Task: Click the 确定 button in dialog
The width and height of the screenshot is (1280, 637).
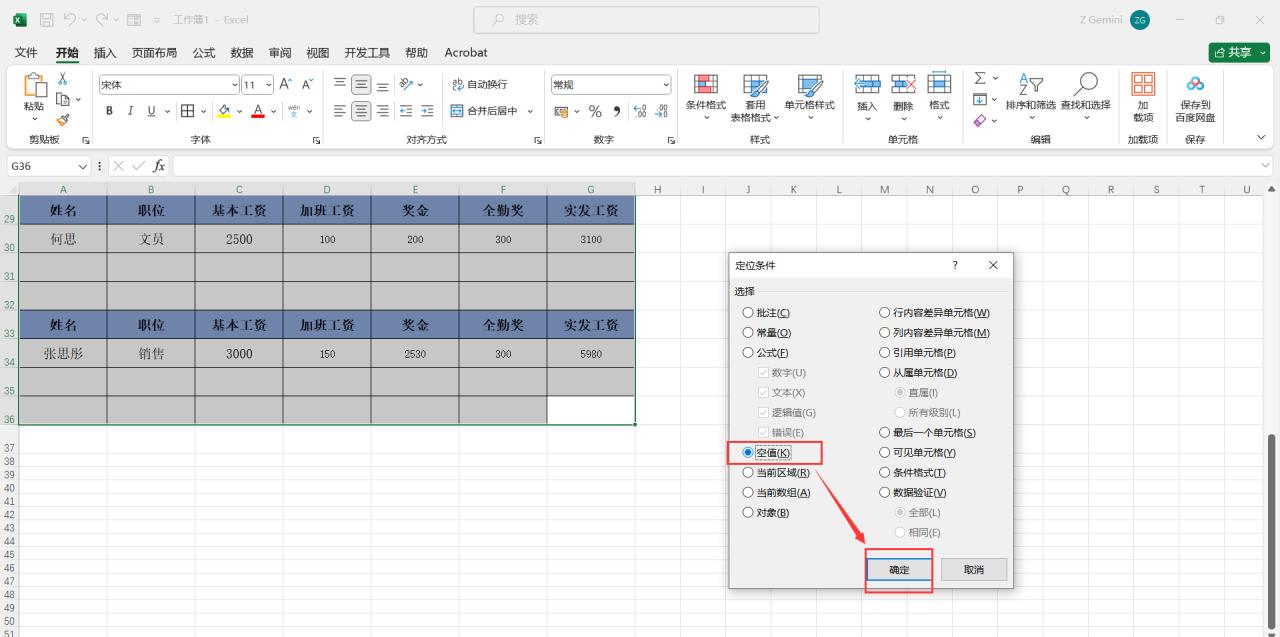Action: pos(899,569)
